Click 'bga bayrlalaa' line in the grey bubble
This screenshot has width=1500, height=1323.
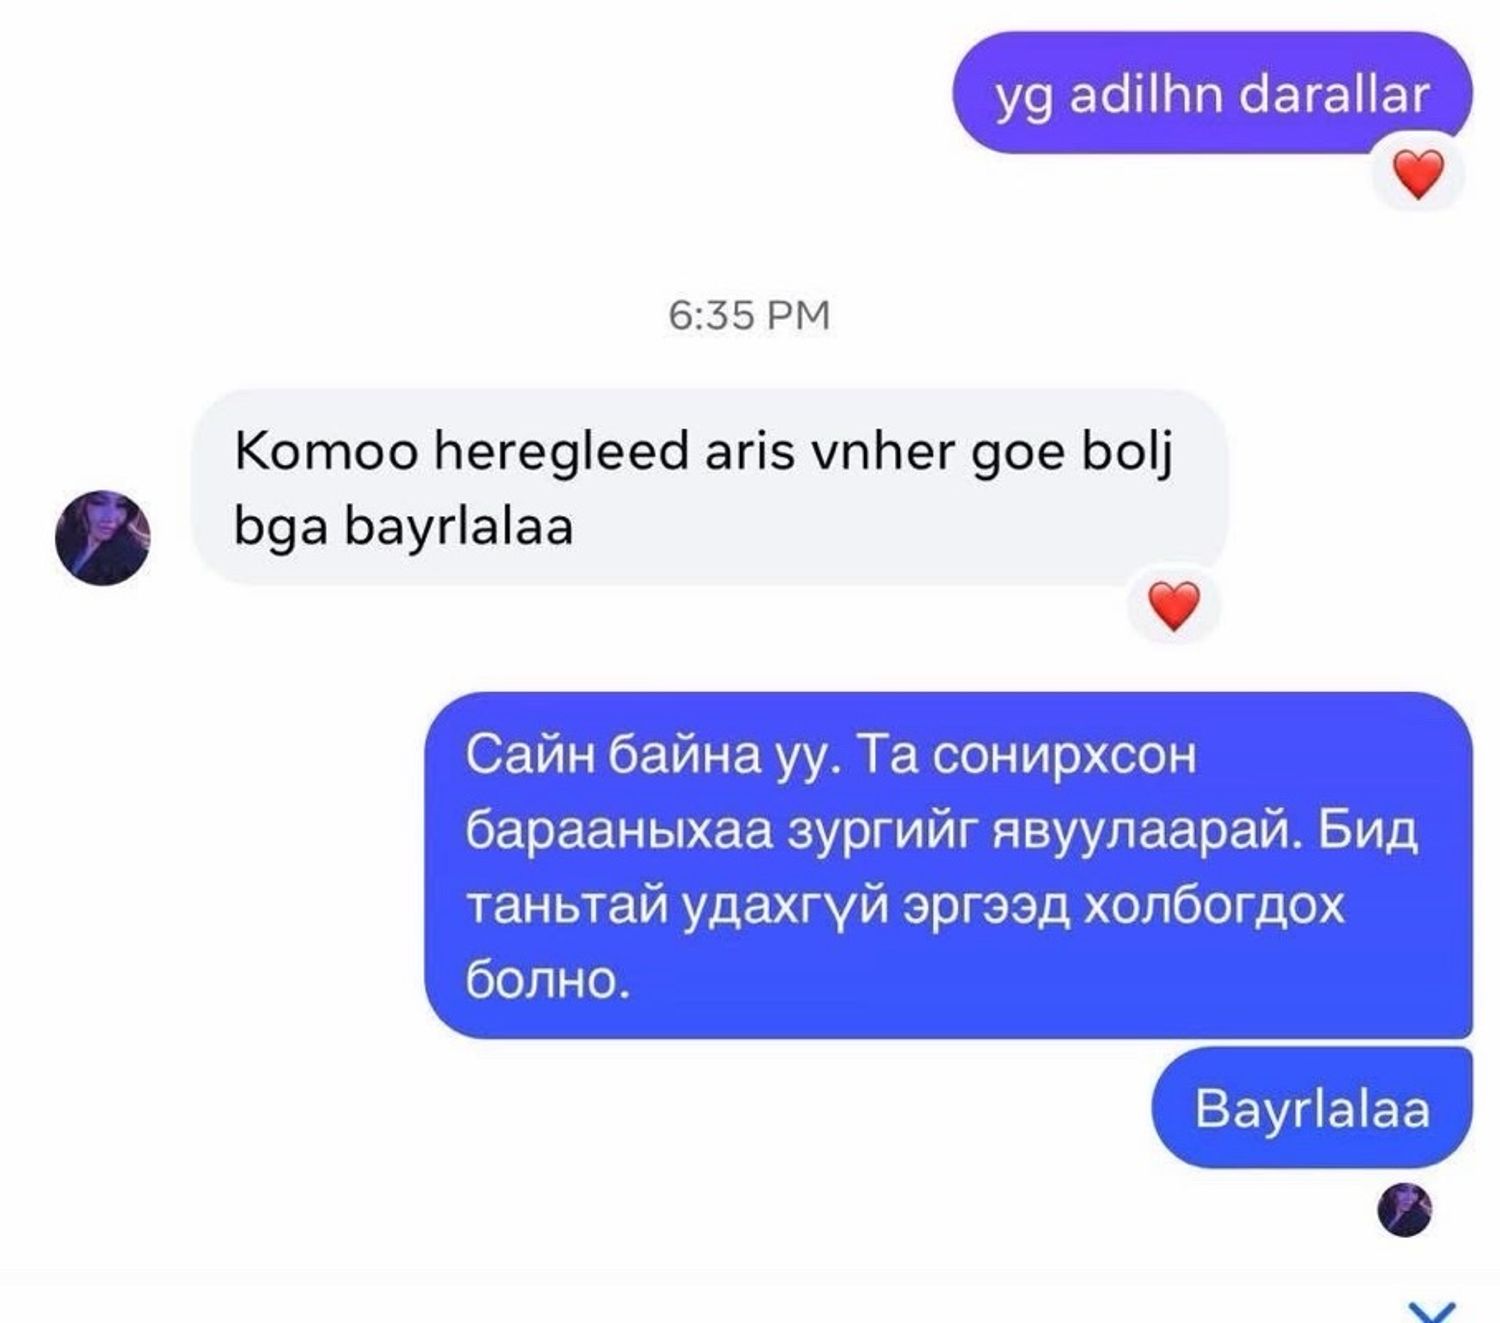403,527
